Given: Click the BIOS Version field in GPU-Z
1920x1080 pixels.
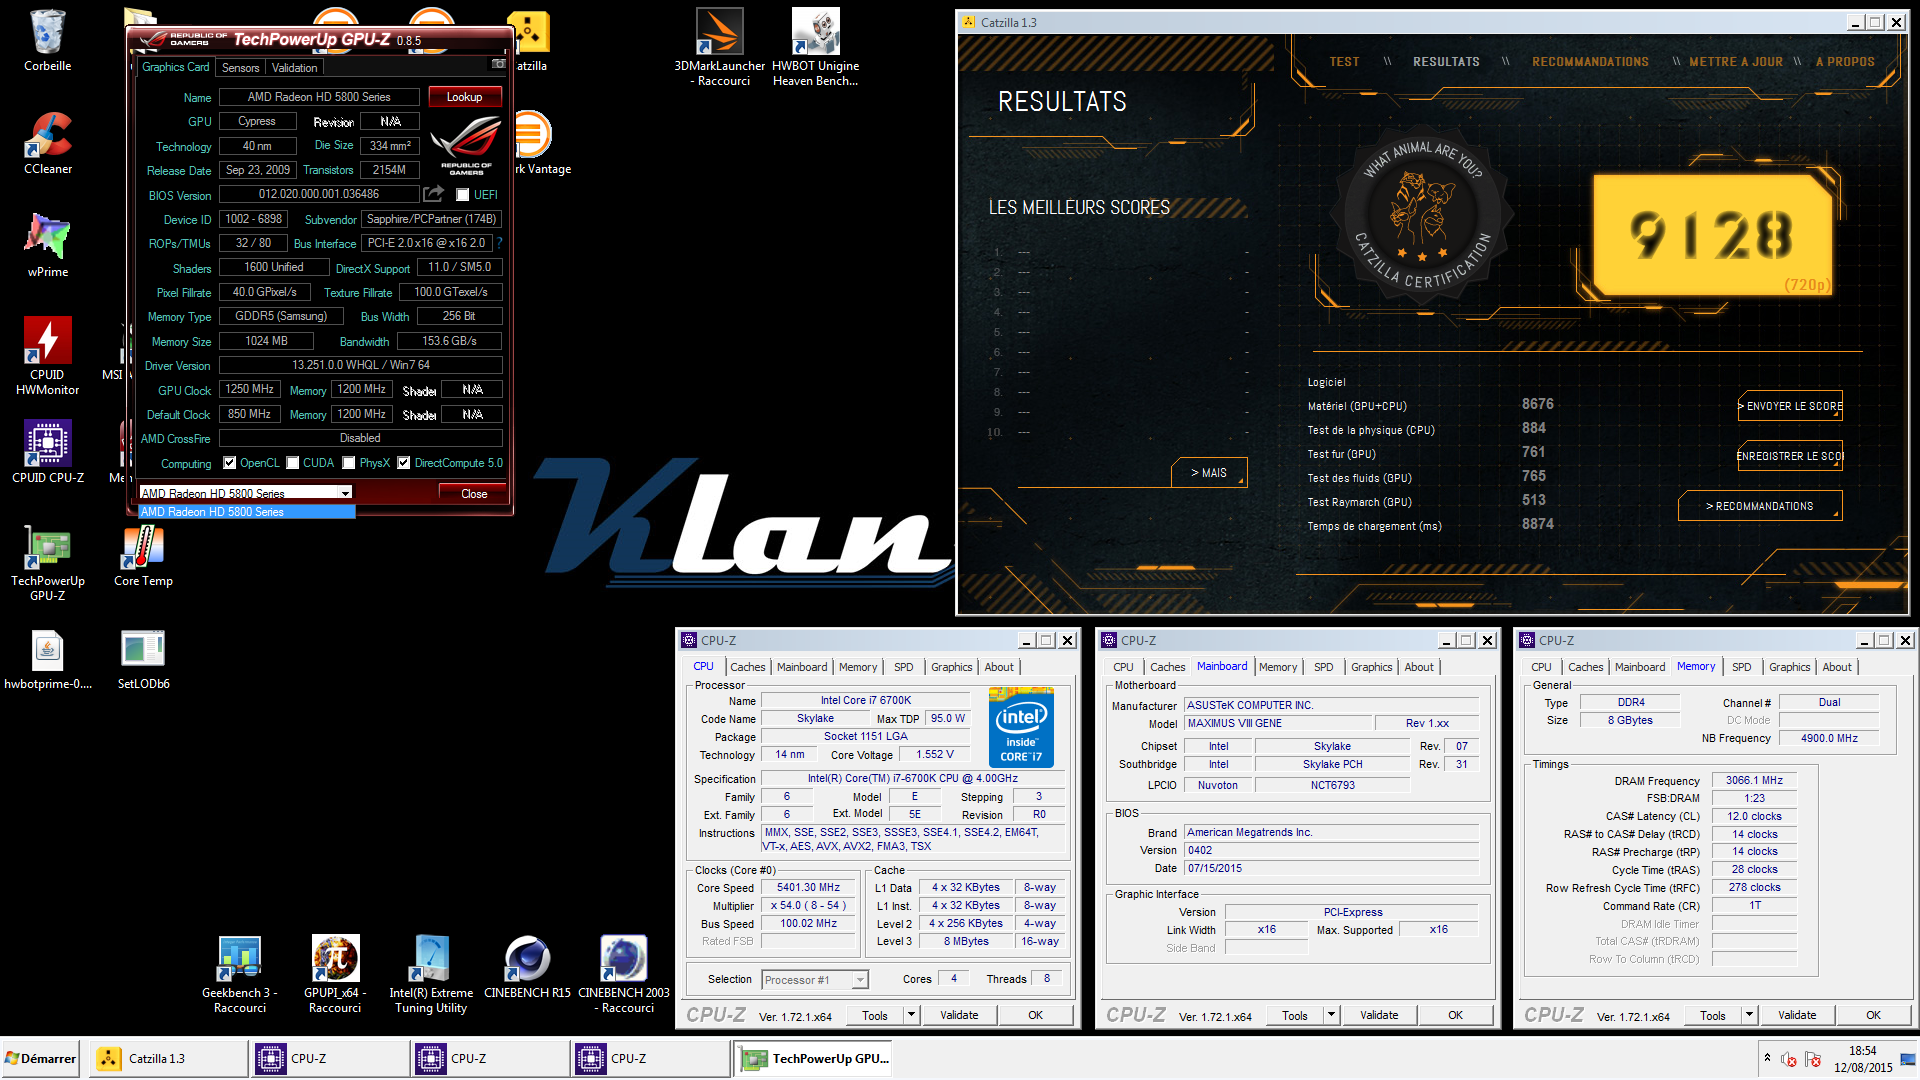Looking at the screenshot, I should [319, 194].
